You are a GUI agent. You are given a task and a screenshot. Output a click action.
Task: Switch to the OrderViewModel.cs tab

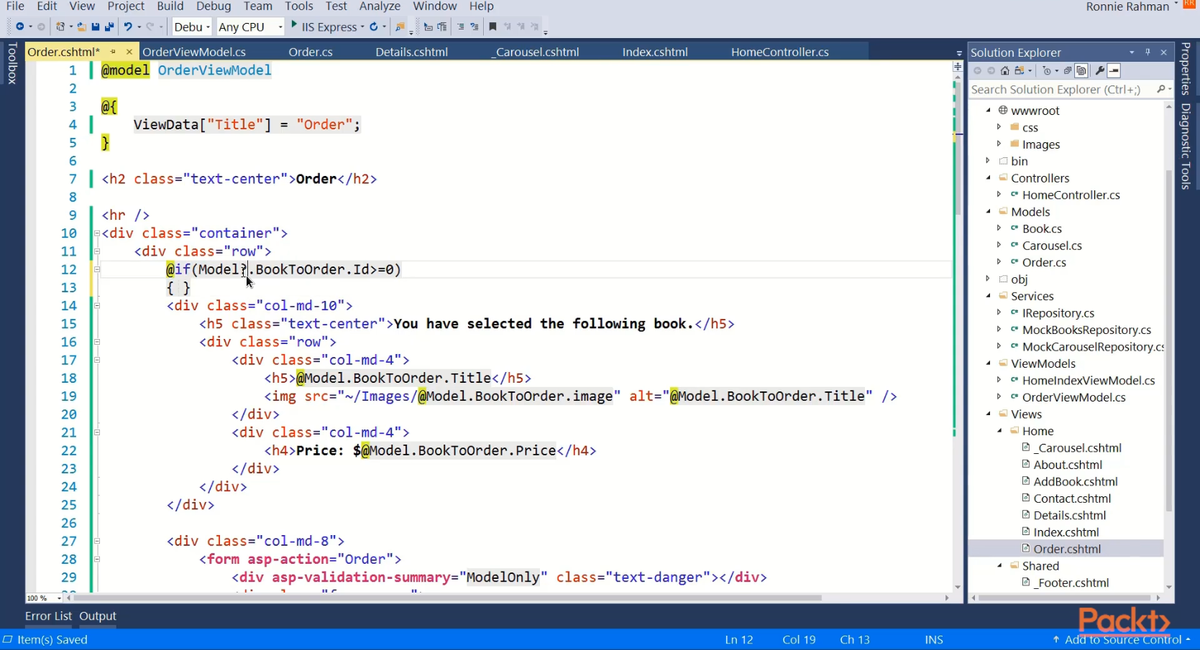click(194, 52)
